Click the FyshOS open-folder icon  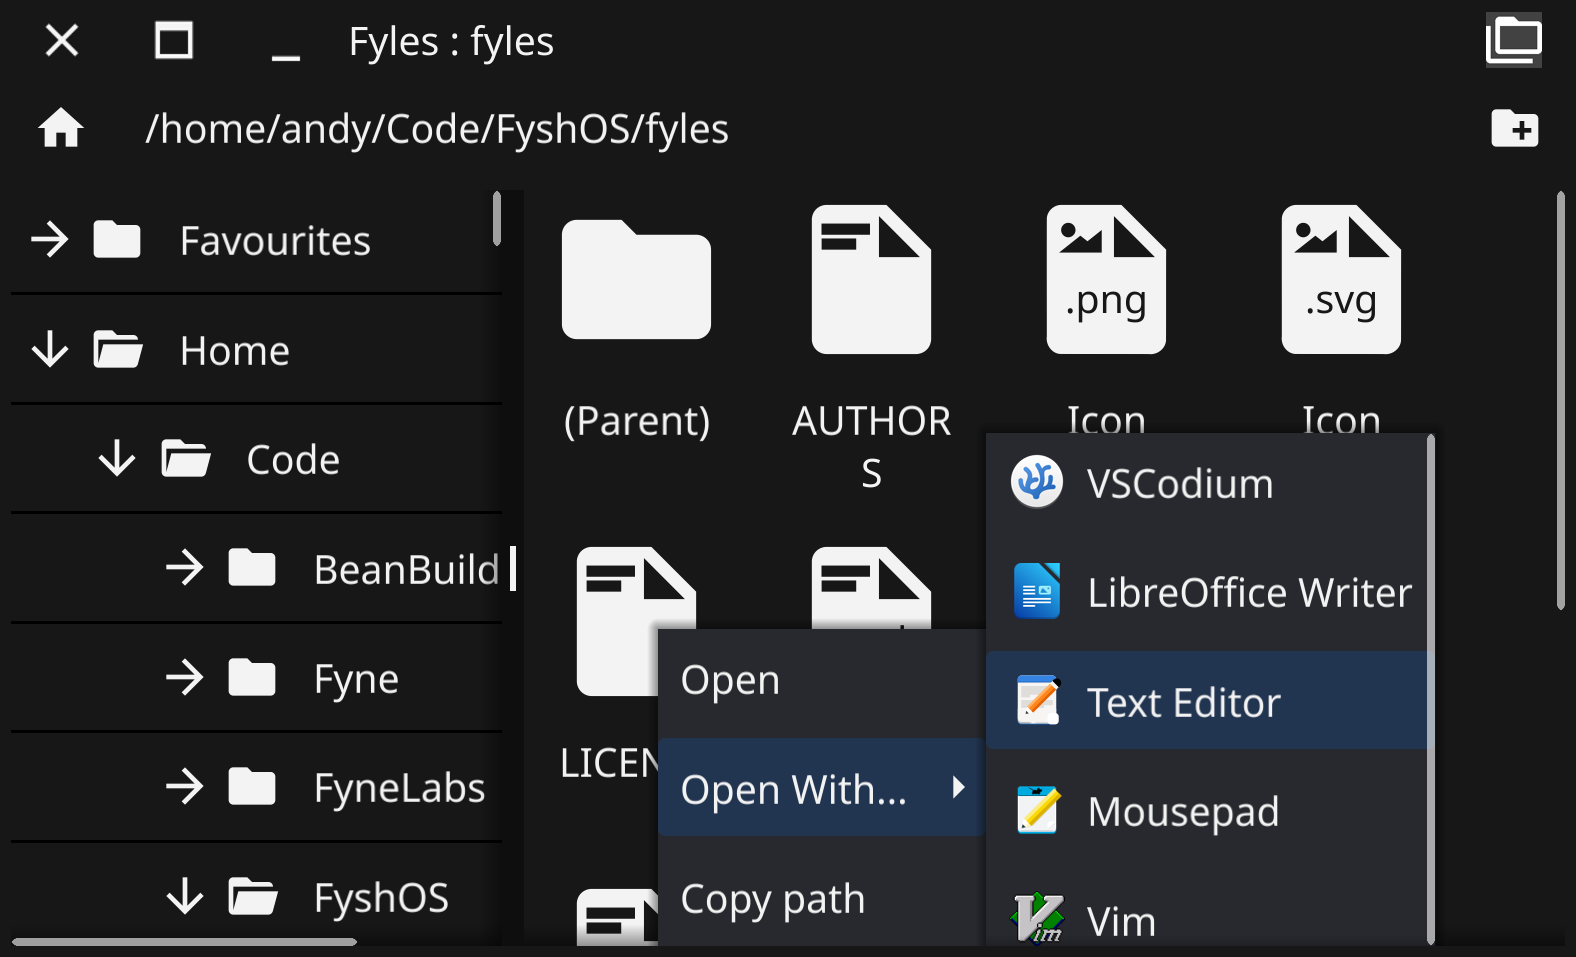click(x=252, y=897)
